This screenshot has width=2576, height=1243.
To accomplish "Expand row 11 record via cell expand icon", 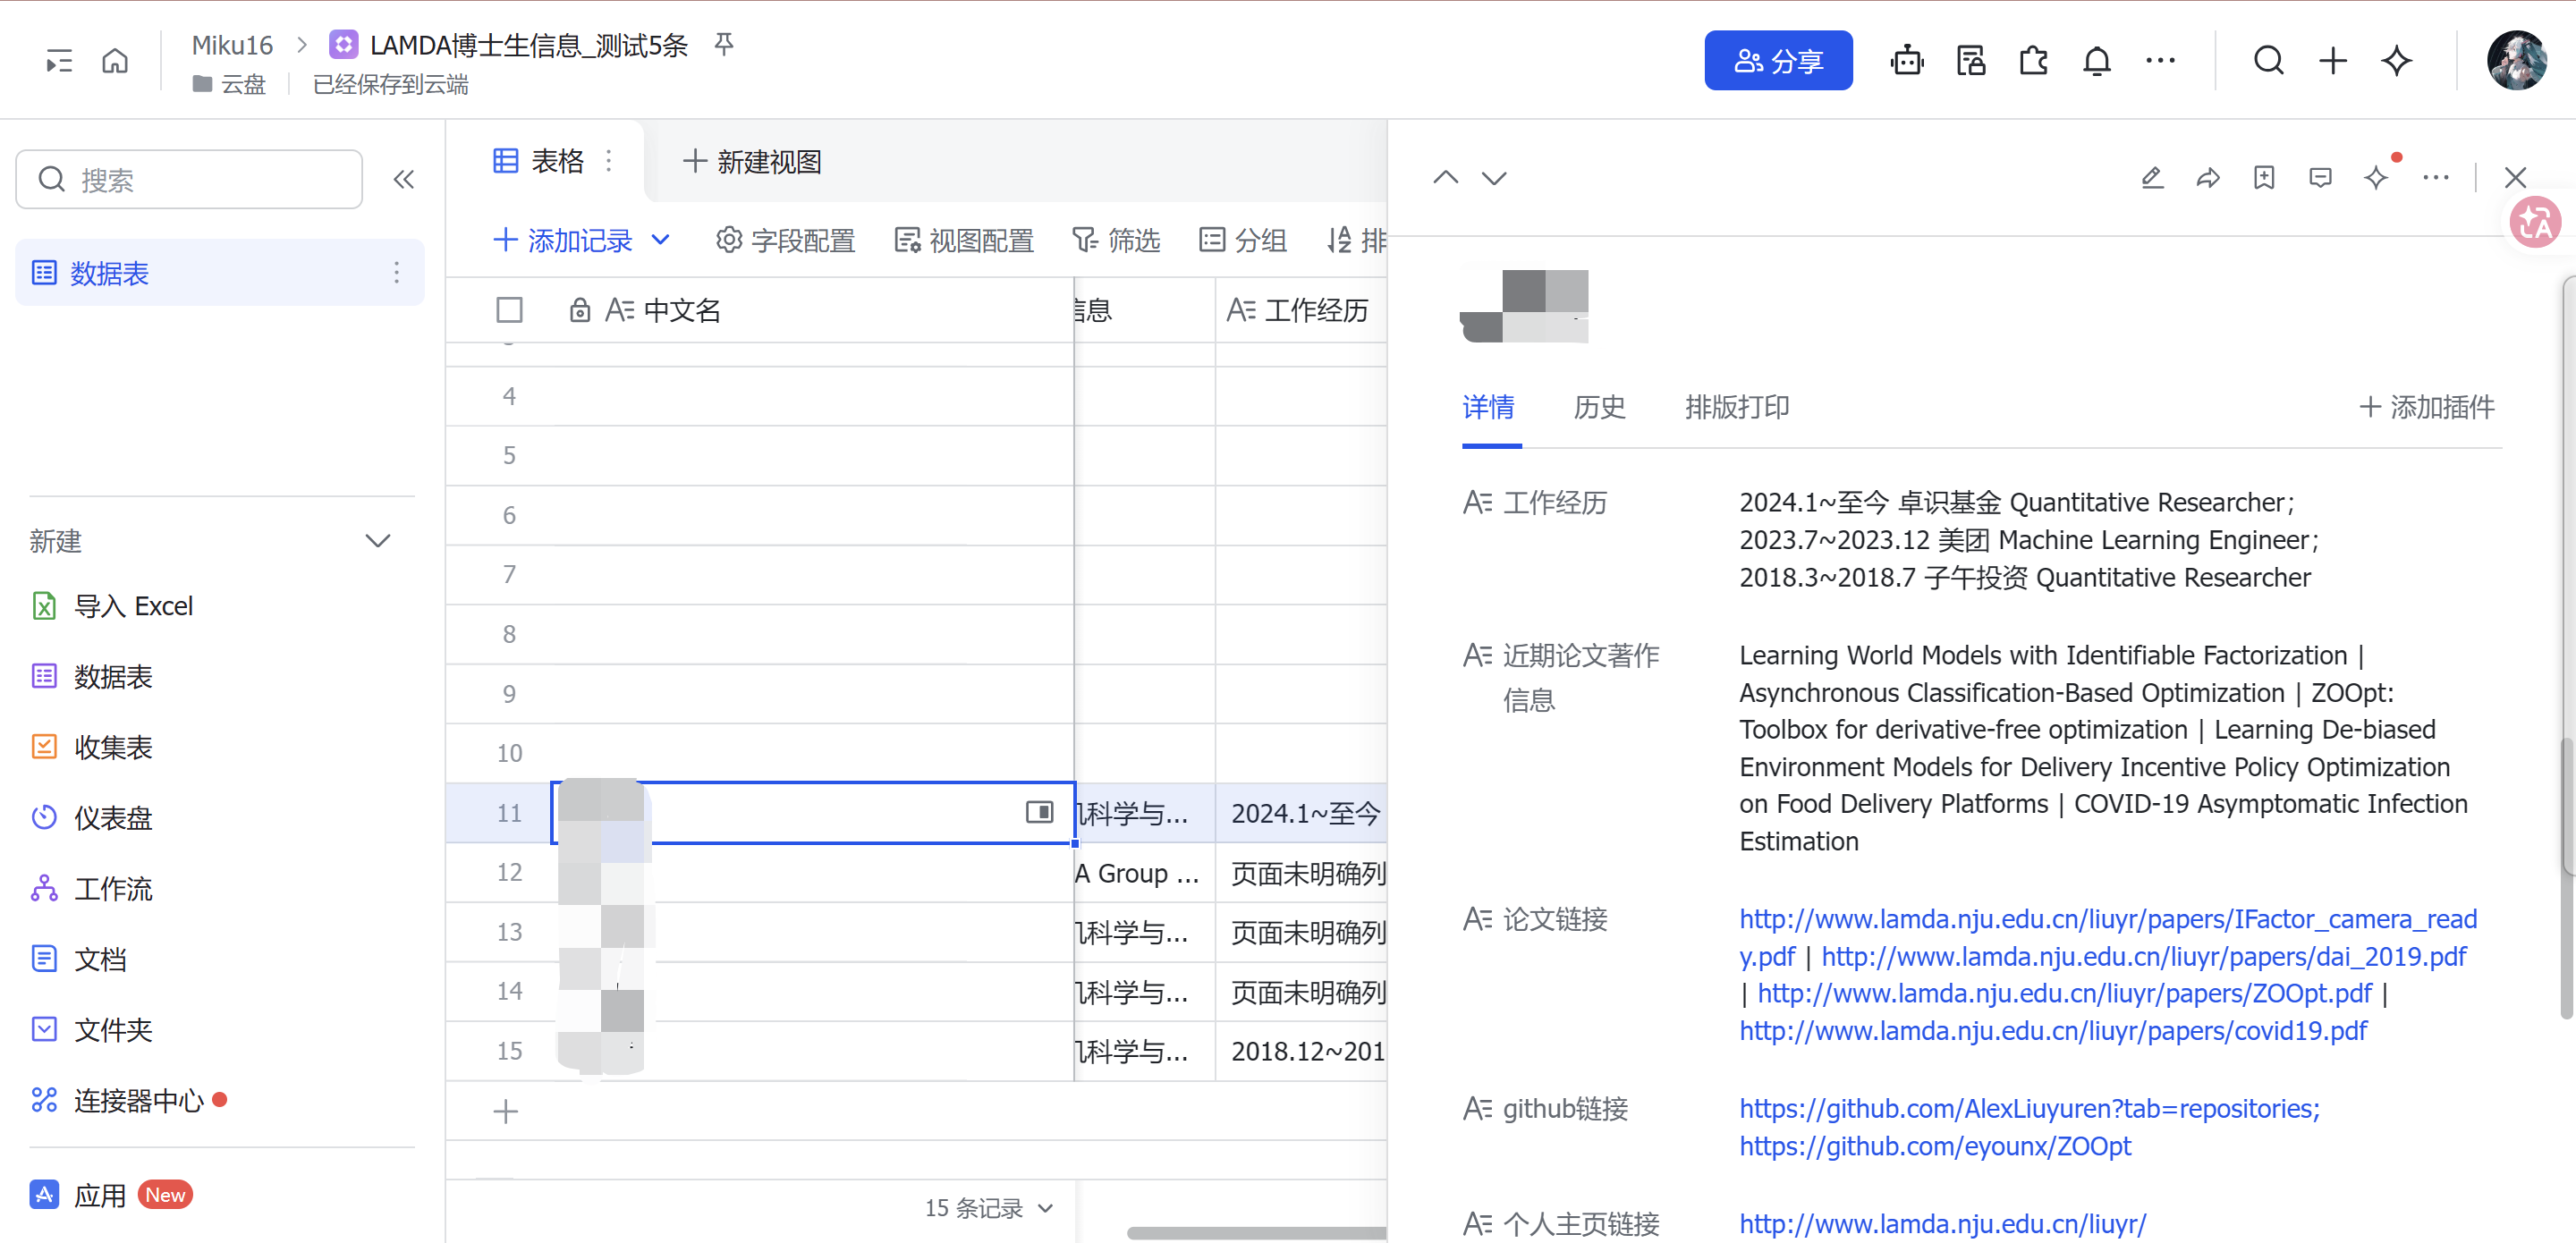I will click(1039, 812).
